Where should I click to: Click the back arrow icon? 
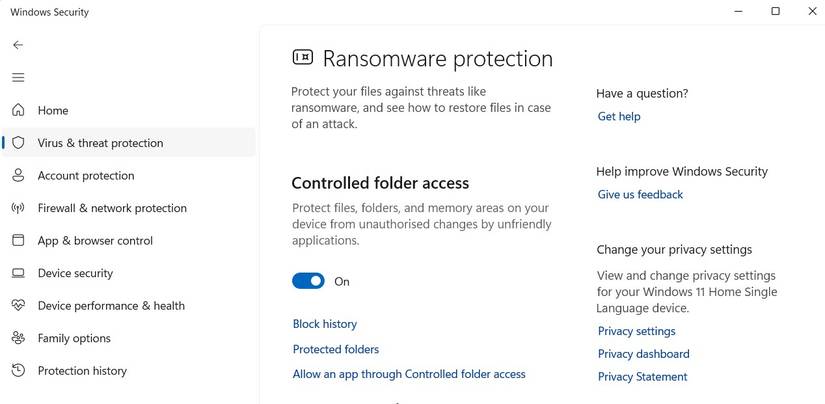18,45
